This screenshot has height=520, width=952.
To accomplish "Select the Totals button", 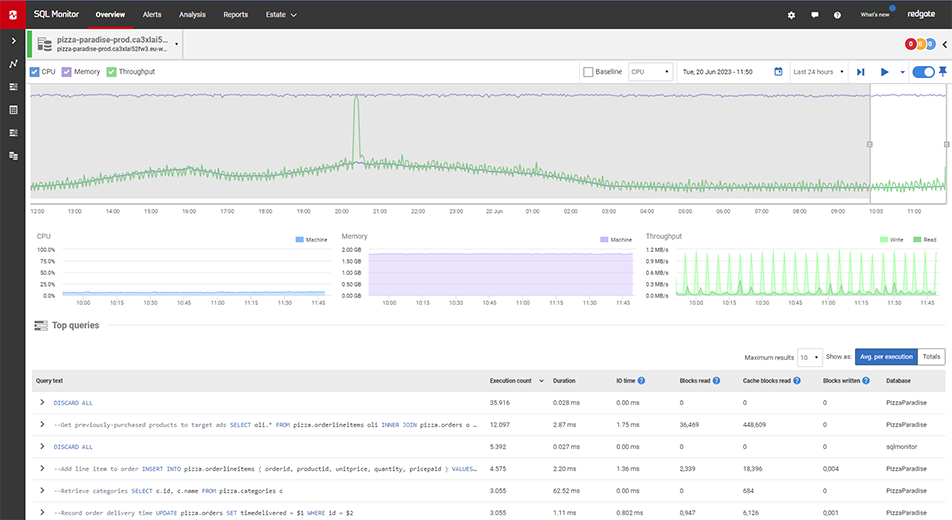I will tap(930, 357).
